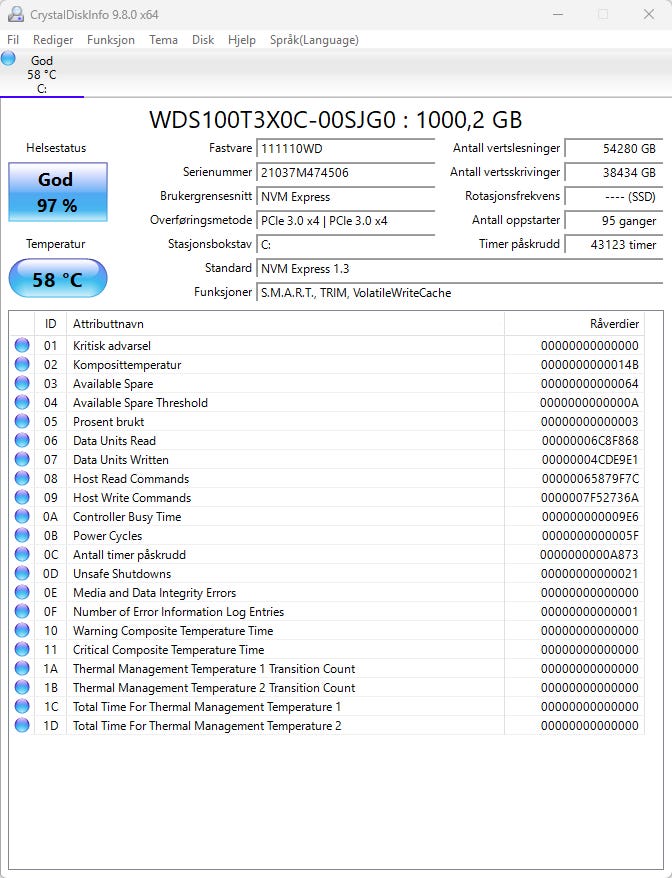This screenshot has height=878, width=672.
Task: Click the status orb for Total Time For Thermal Management Temperature 2
Action: (22, 726)
